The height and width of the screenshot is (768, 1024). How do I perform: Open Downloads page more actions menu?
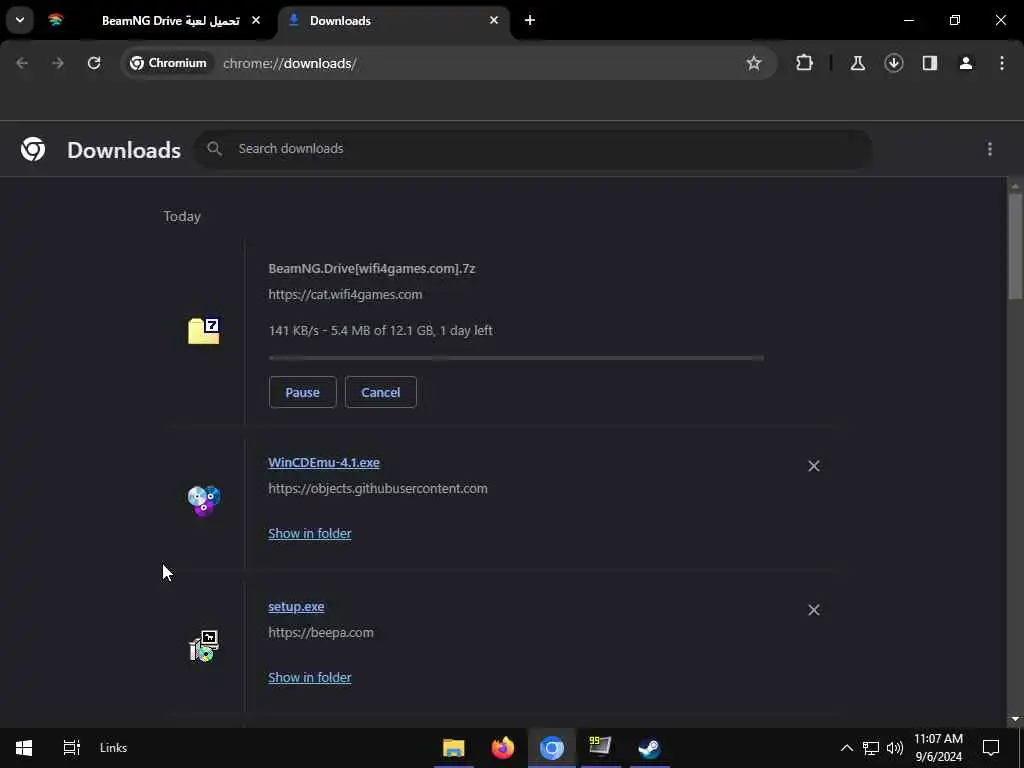[989, 150]
